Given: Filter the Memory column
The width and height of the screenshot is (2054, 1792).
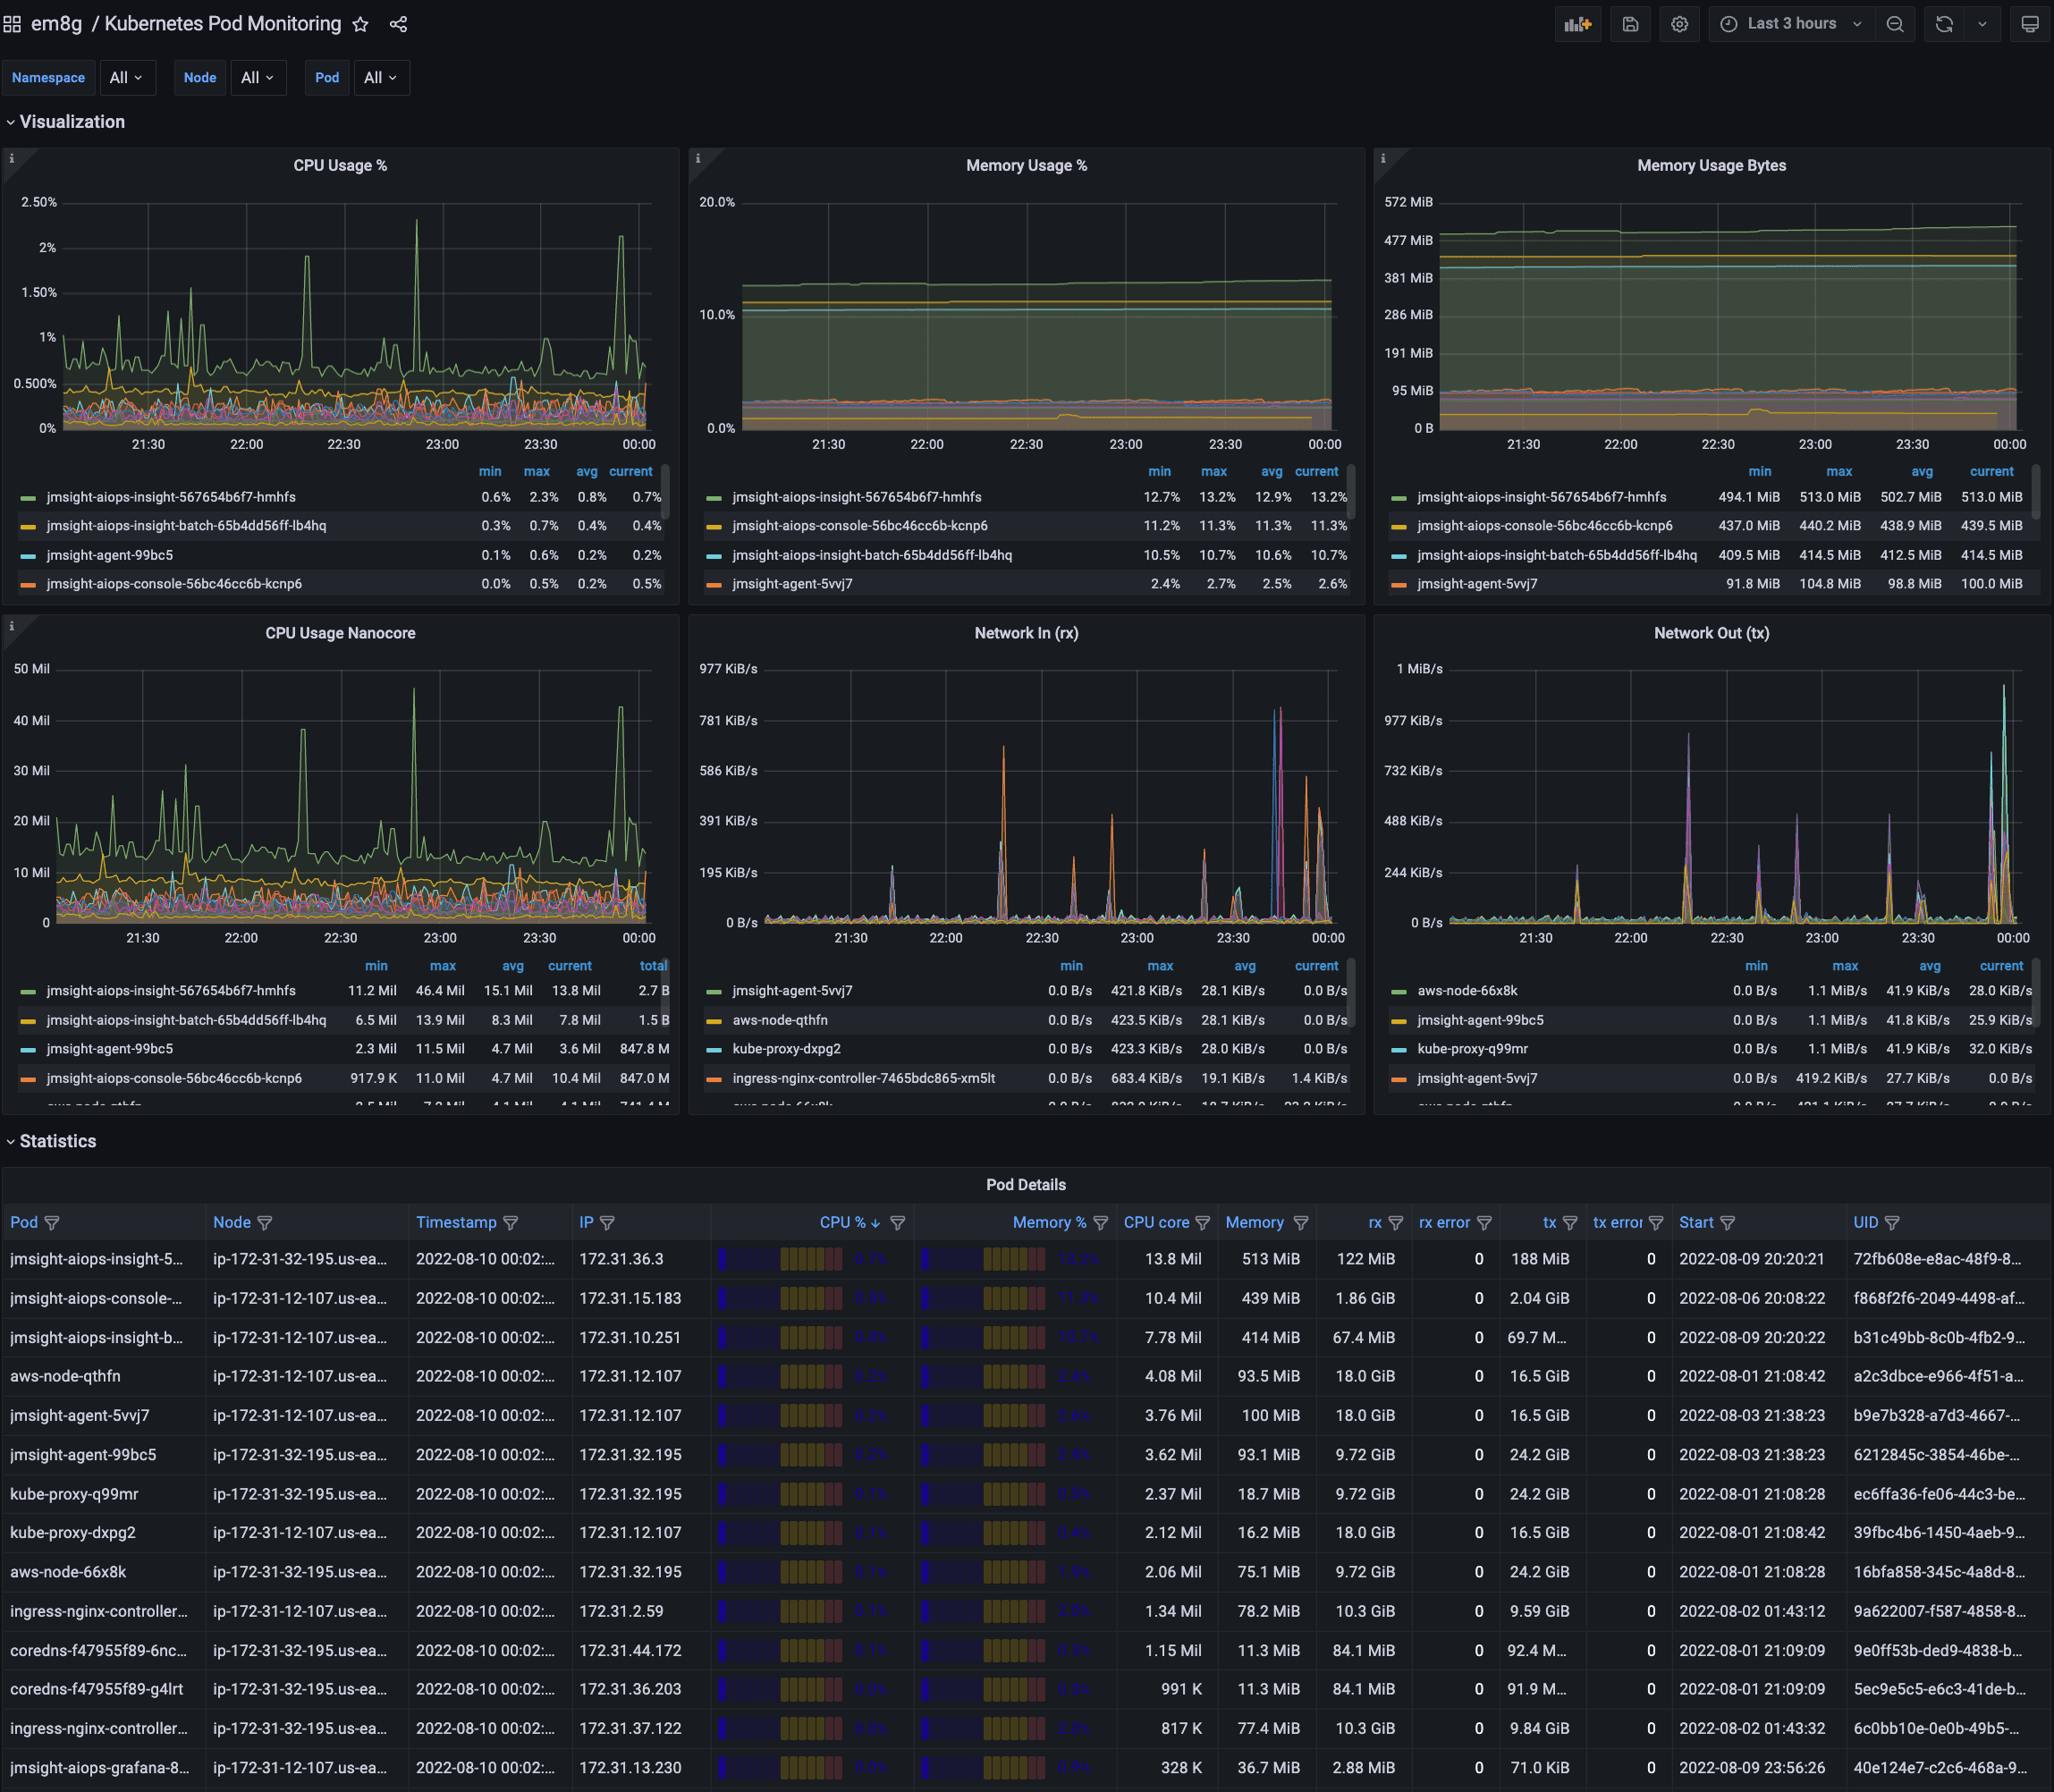Looking at the screenshot, I should 1301,1223.
